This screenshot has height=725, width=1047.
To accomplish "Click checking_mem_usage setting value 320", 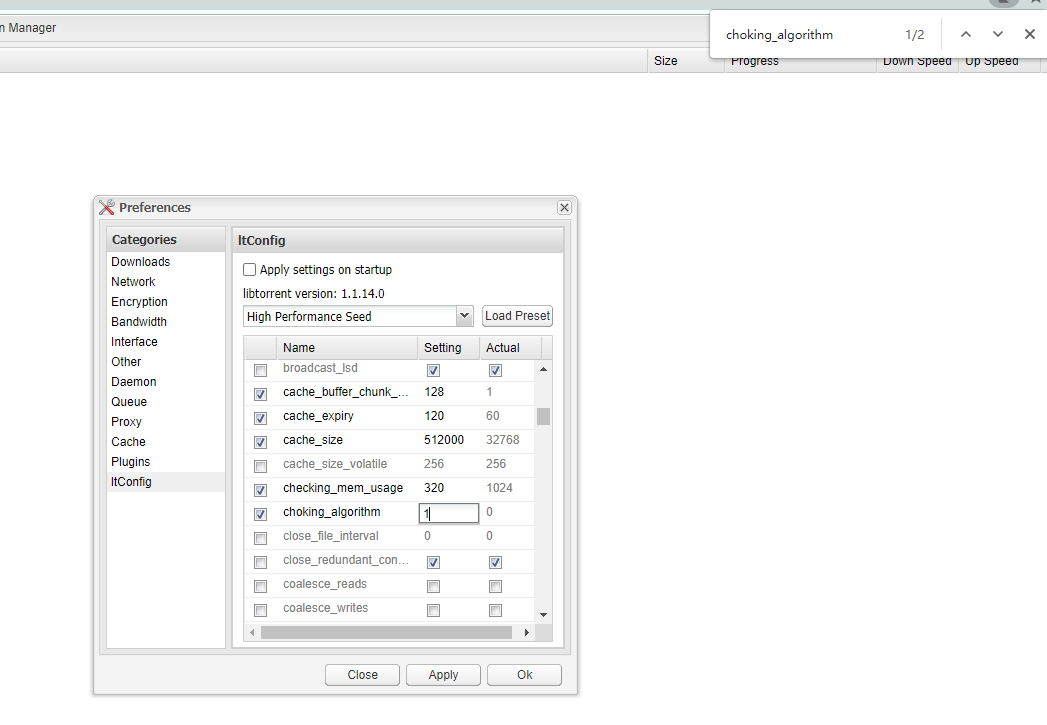I will tap(434, 488).
